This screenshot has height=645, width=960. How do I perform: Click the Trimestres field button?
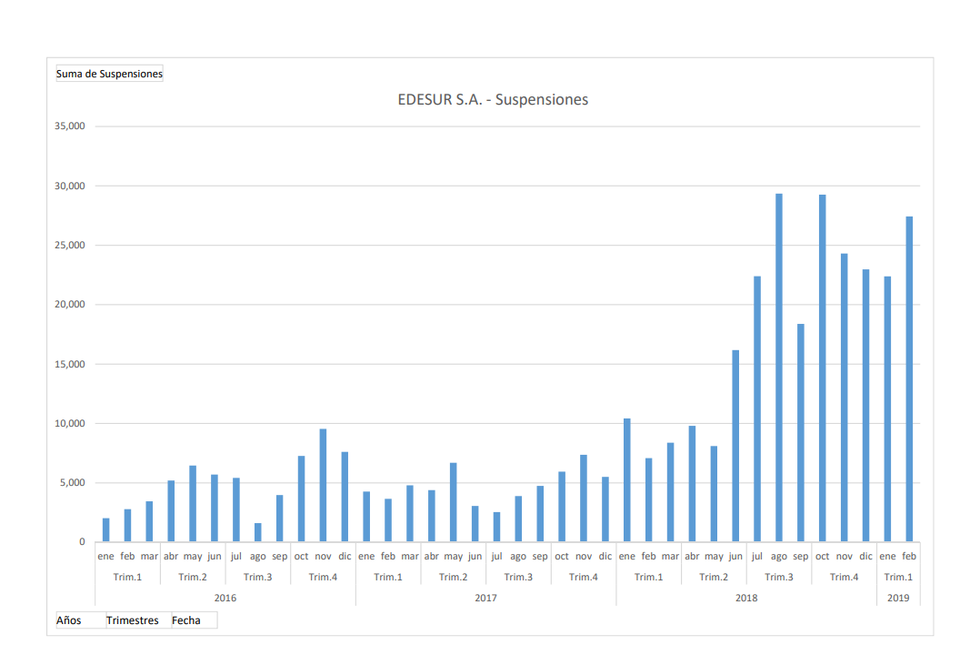pos(138,620)
